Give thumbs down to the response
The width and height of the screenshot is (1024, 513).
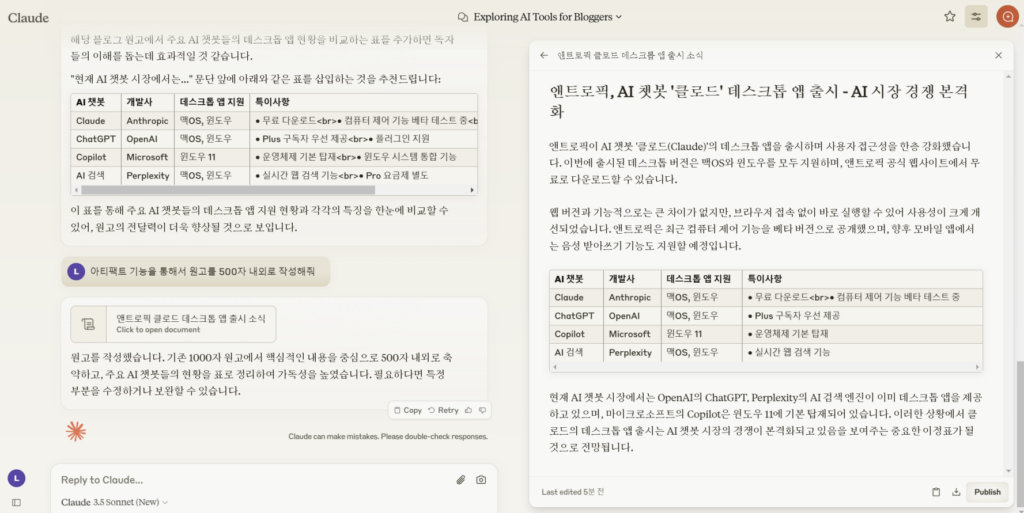click(483, 411)
